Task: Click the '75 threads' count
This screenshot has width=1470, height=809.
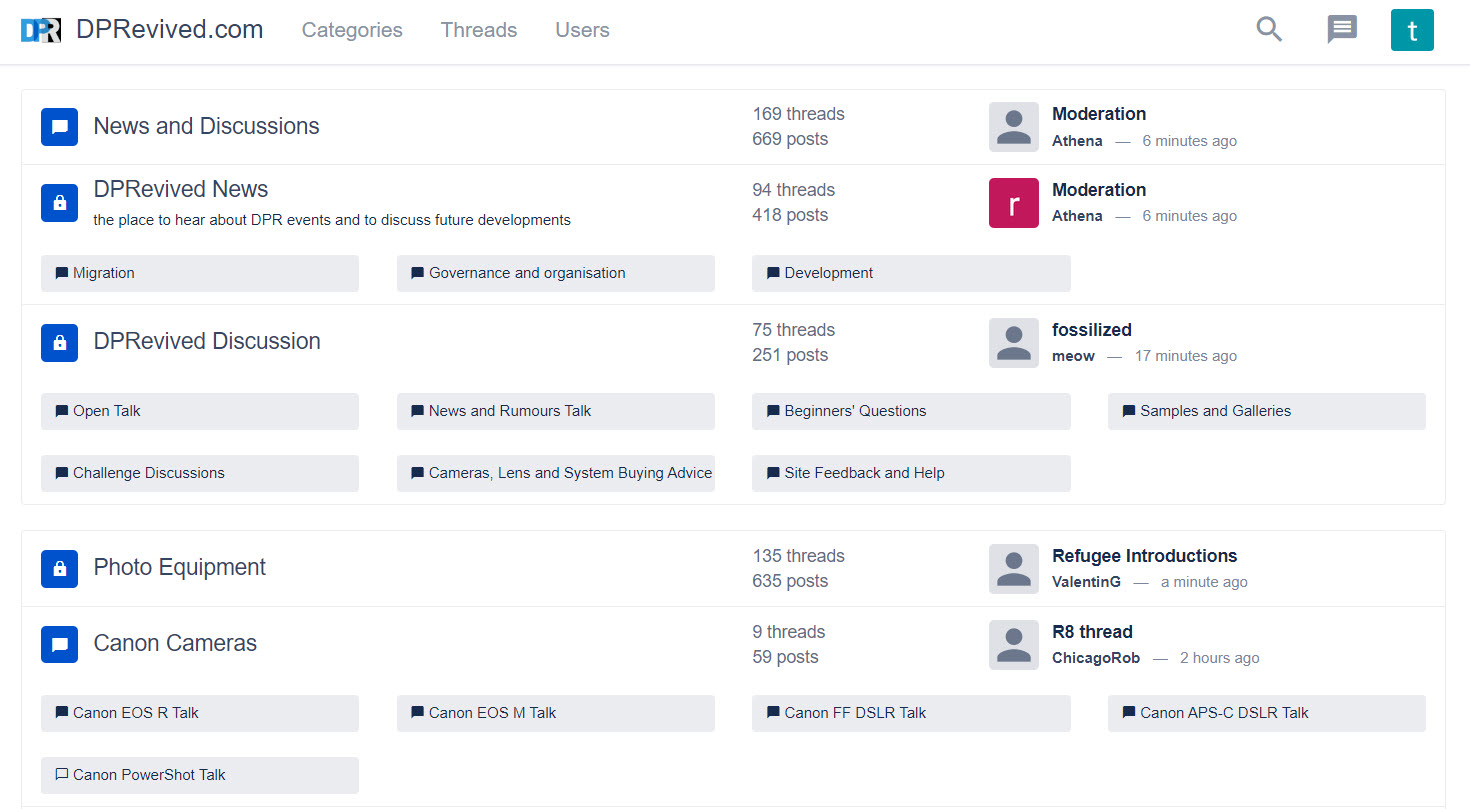Action: click(x=793, y=330)
